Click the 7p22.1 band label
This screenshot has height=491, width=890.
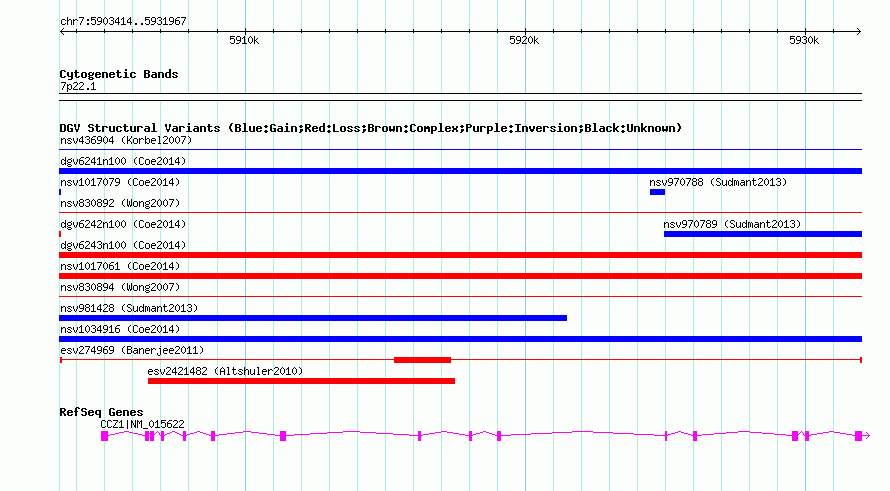(78, 86)
